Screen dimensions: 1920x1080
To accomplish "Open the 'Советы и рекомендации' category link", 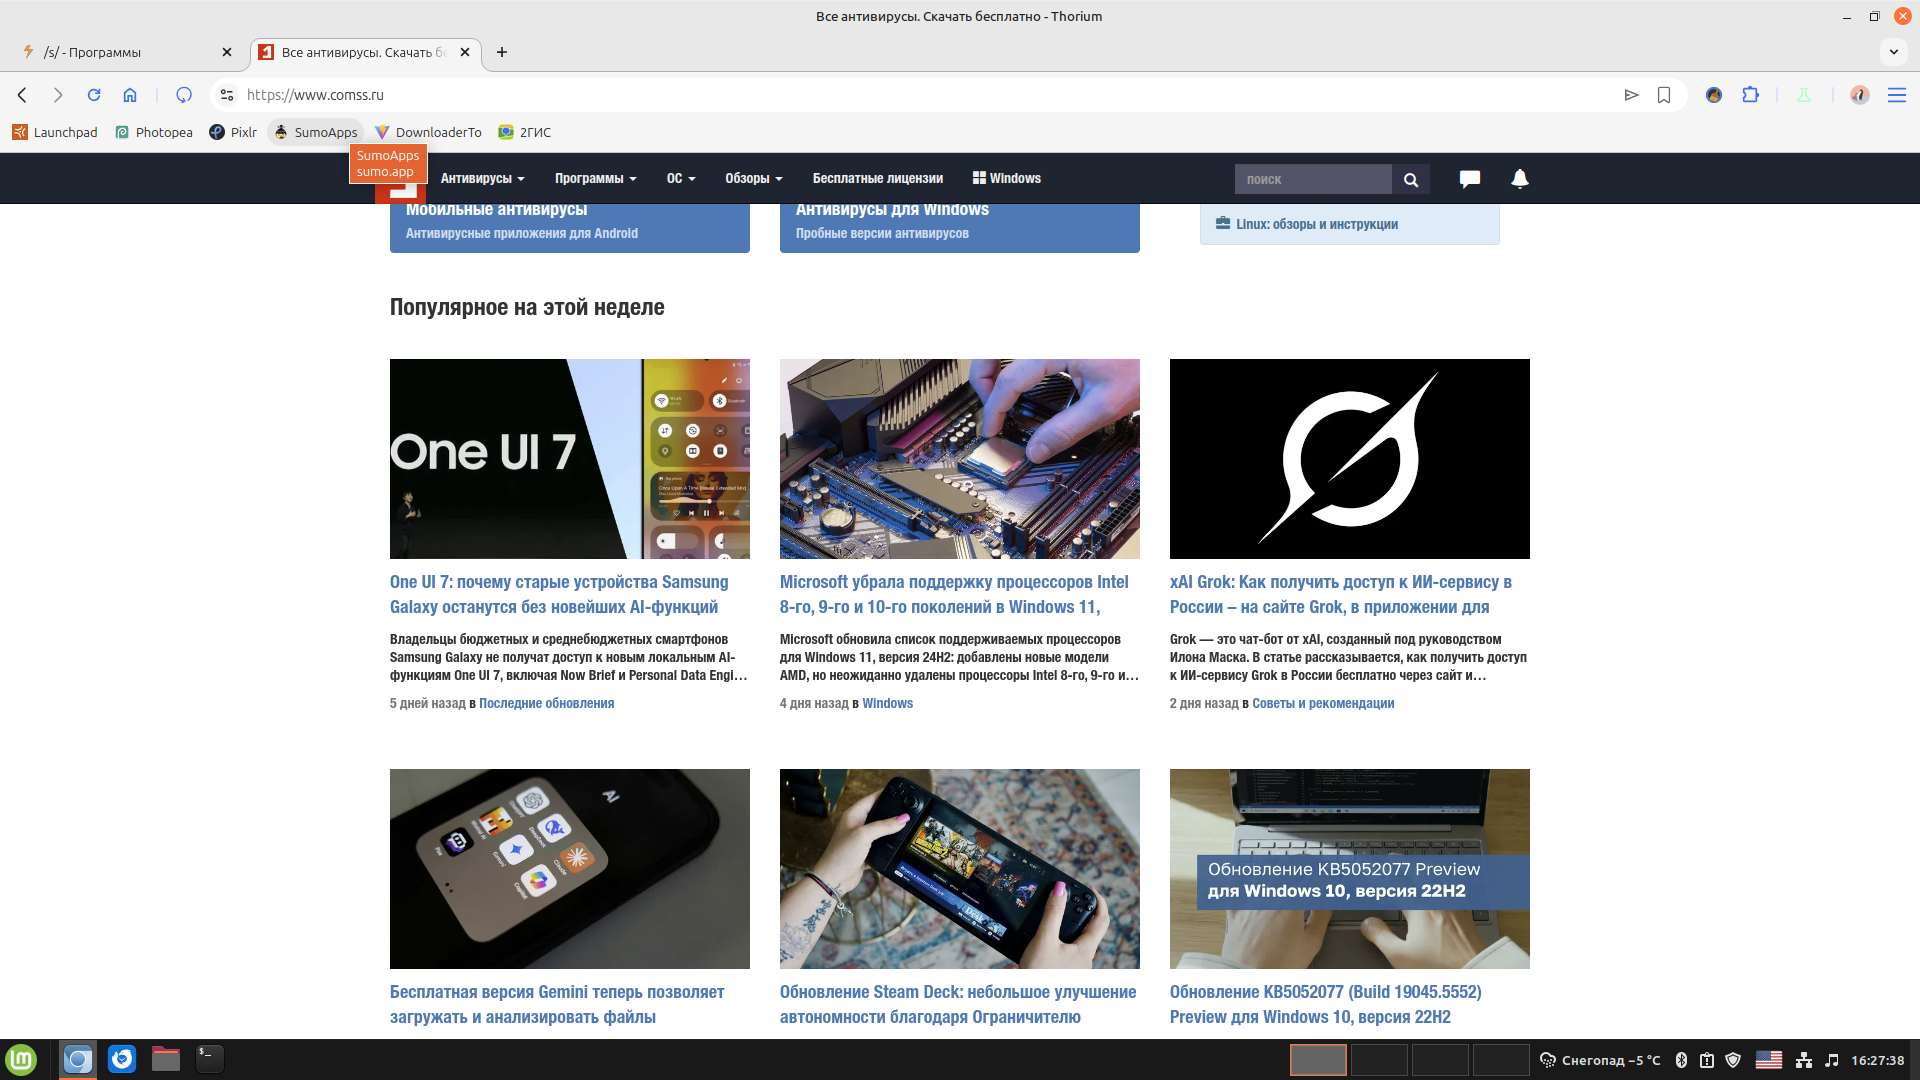I will [x=1323, y=703].
